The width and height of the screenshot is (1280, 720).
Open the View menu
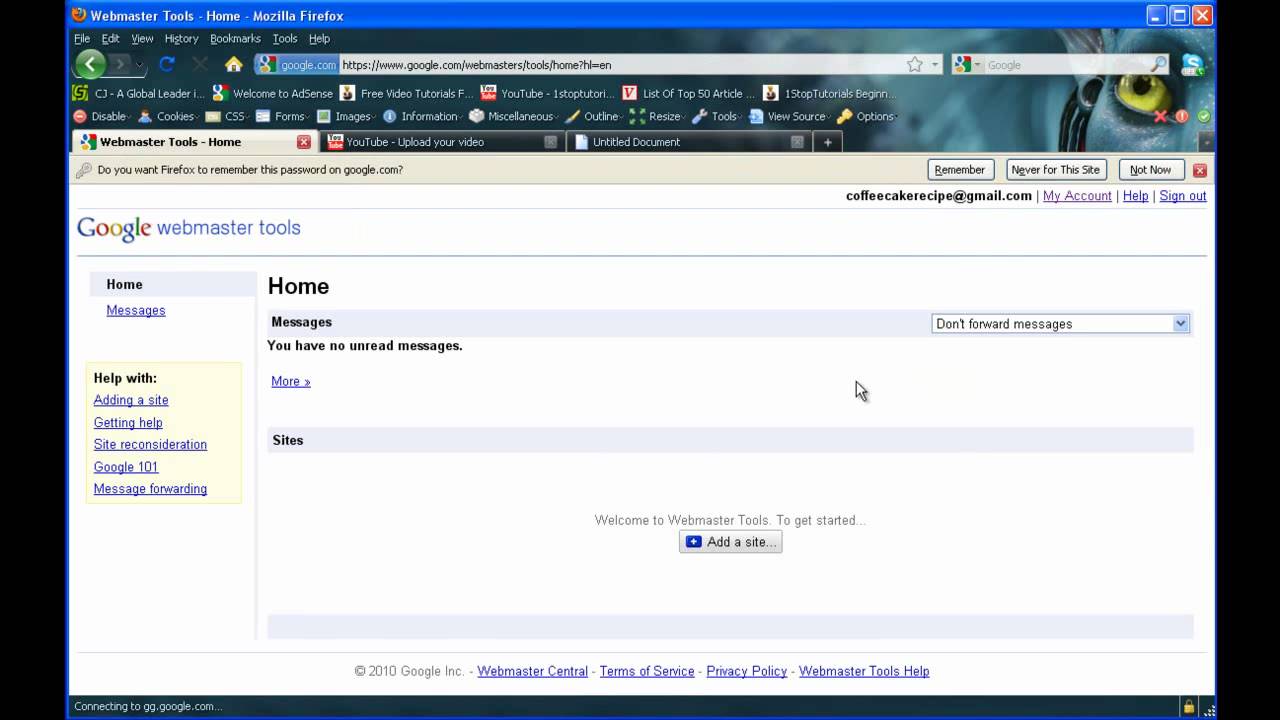[143, 39]
